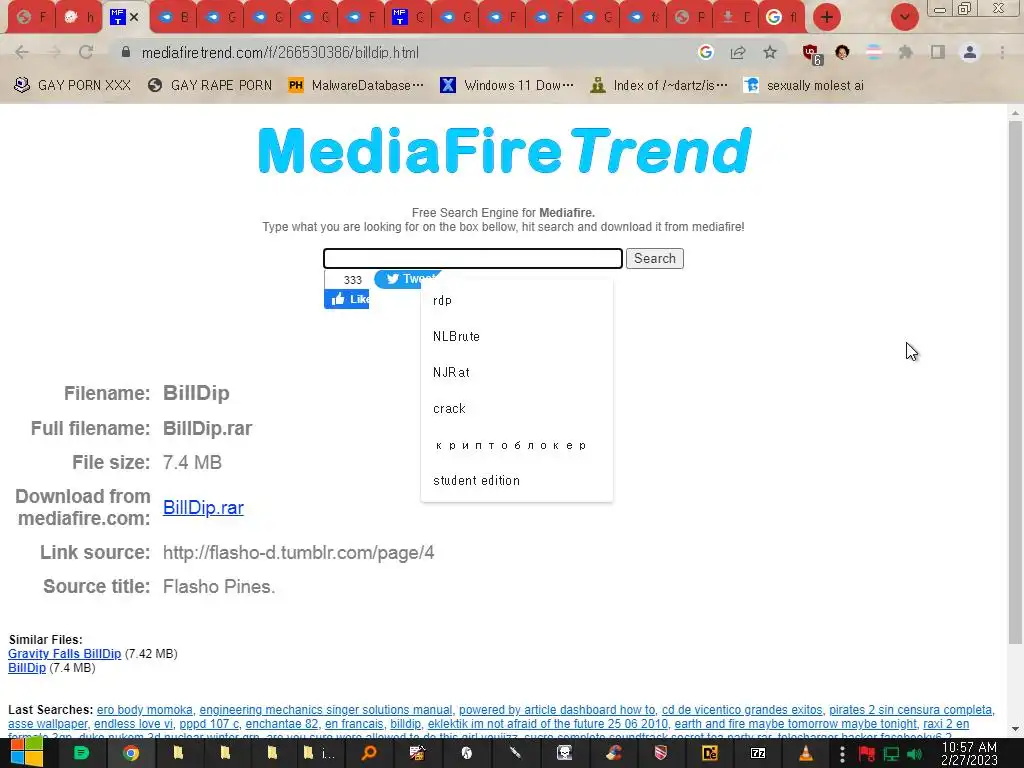1024x768 pixels.
Task: Open the network tray icon
Action: tap(891, 754)
